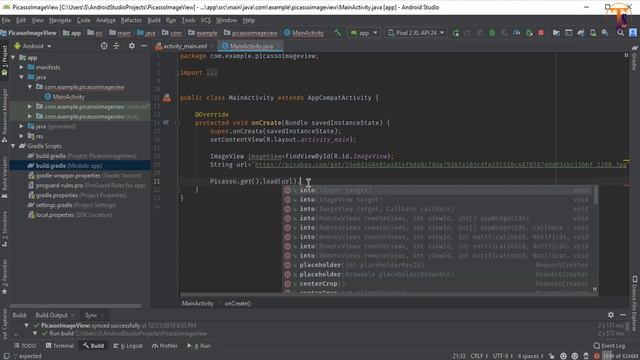This screenshot has height=360, width=640.
Task: Open Event Log tool window
Action: pyautogui.click(x=609, y=346)
